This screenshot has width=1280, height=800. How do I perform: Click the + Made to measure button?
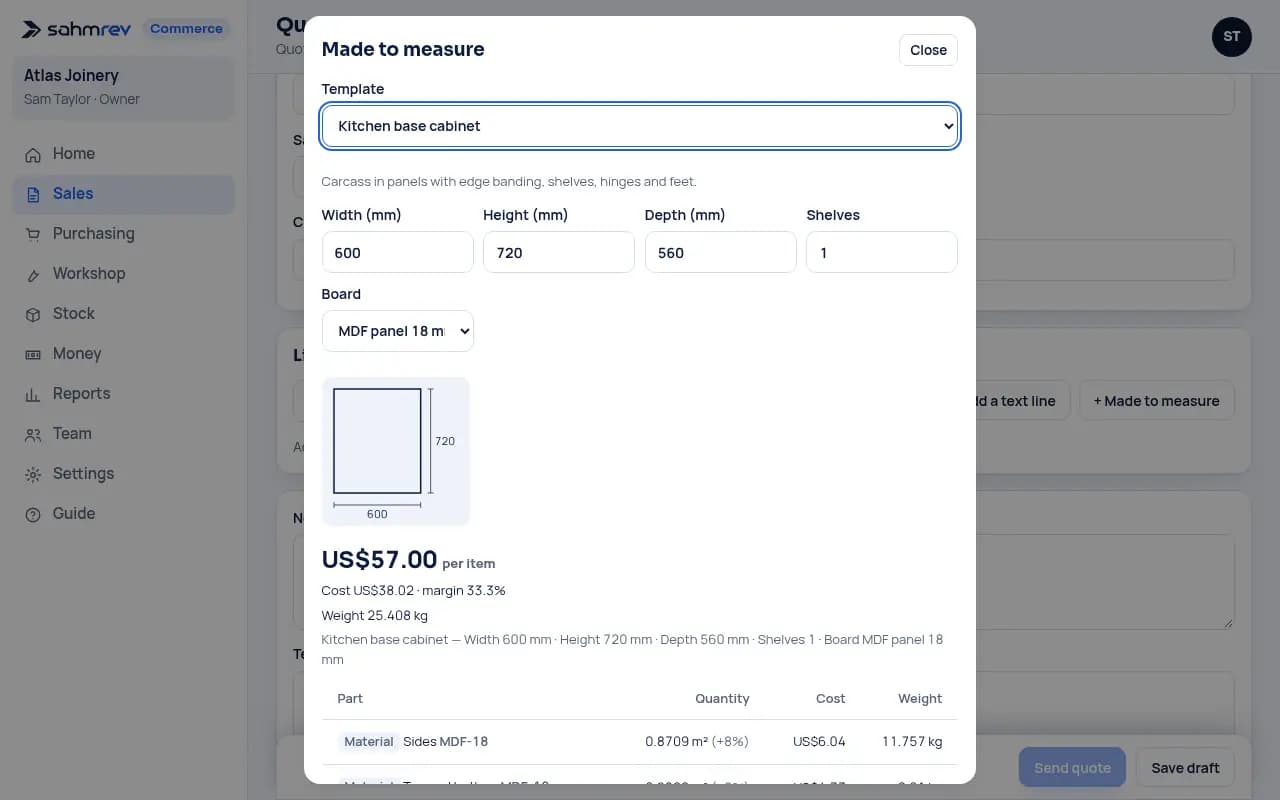pyautogui.click(x=1157, y=401)
